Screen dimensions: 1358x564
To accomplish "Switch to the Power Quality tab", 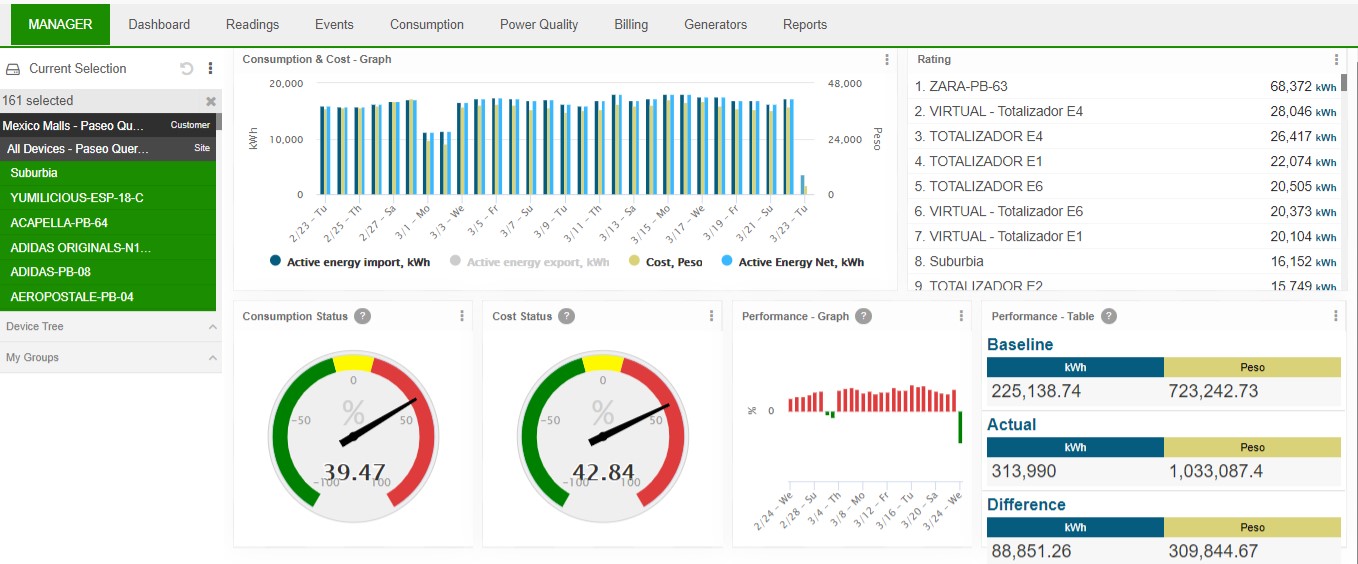I will (539, 24).
